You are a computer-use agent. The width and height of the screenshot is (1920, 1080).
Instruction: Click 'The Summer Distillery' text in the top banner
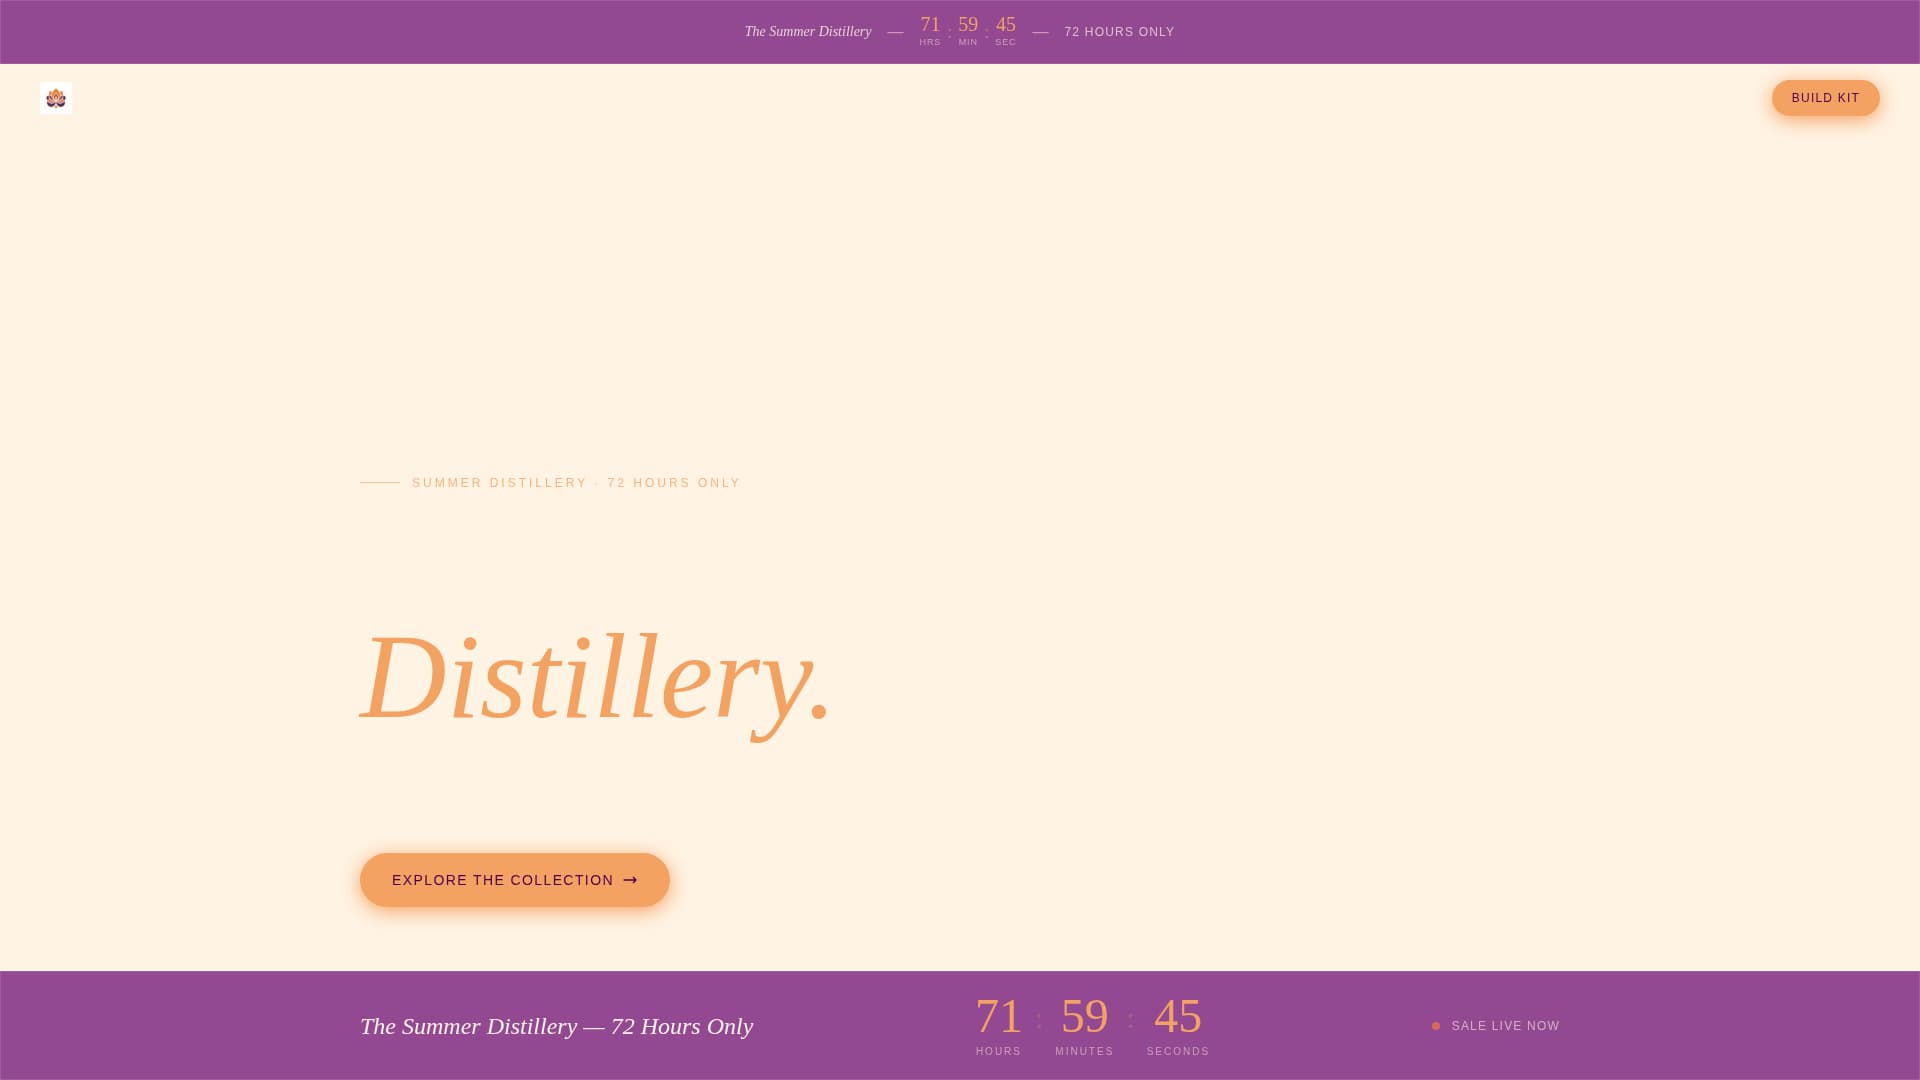pos(808,32)
